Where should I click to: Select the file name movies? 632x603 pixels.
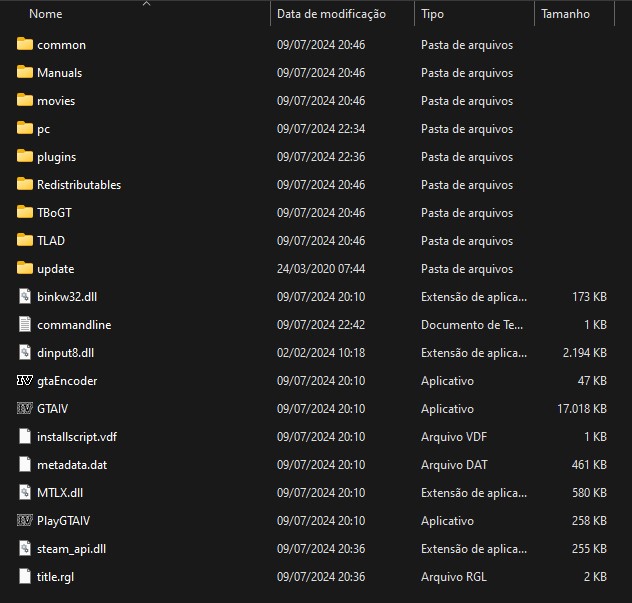(x=56, y=101)
